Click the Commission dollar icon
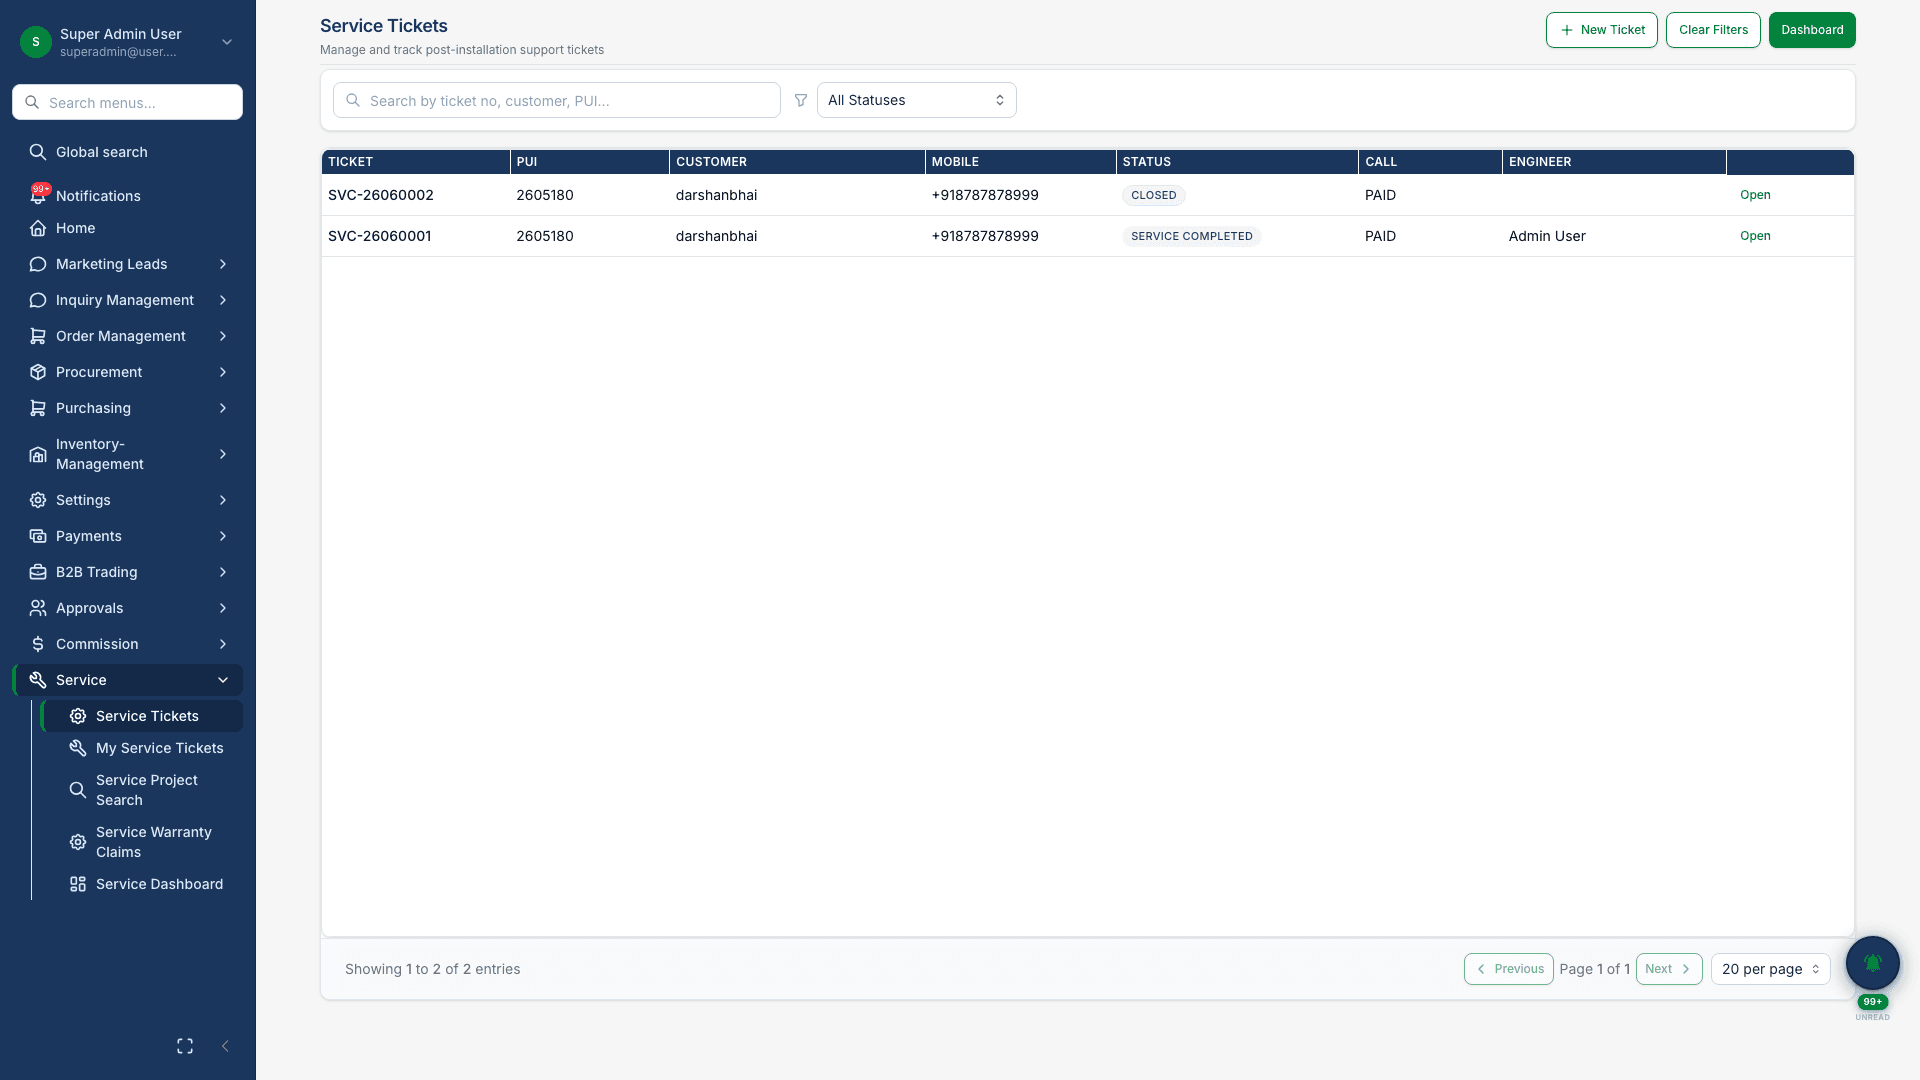1920x1080 pixels. coord(38,644)
